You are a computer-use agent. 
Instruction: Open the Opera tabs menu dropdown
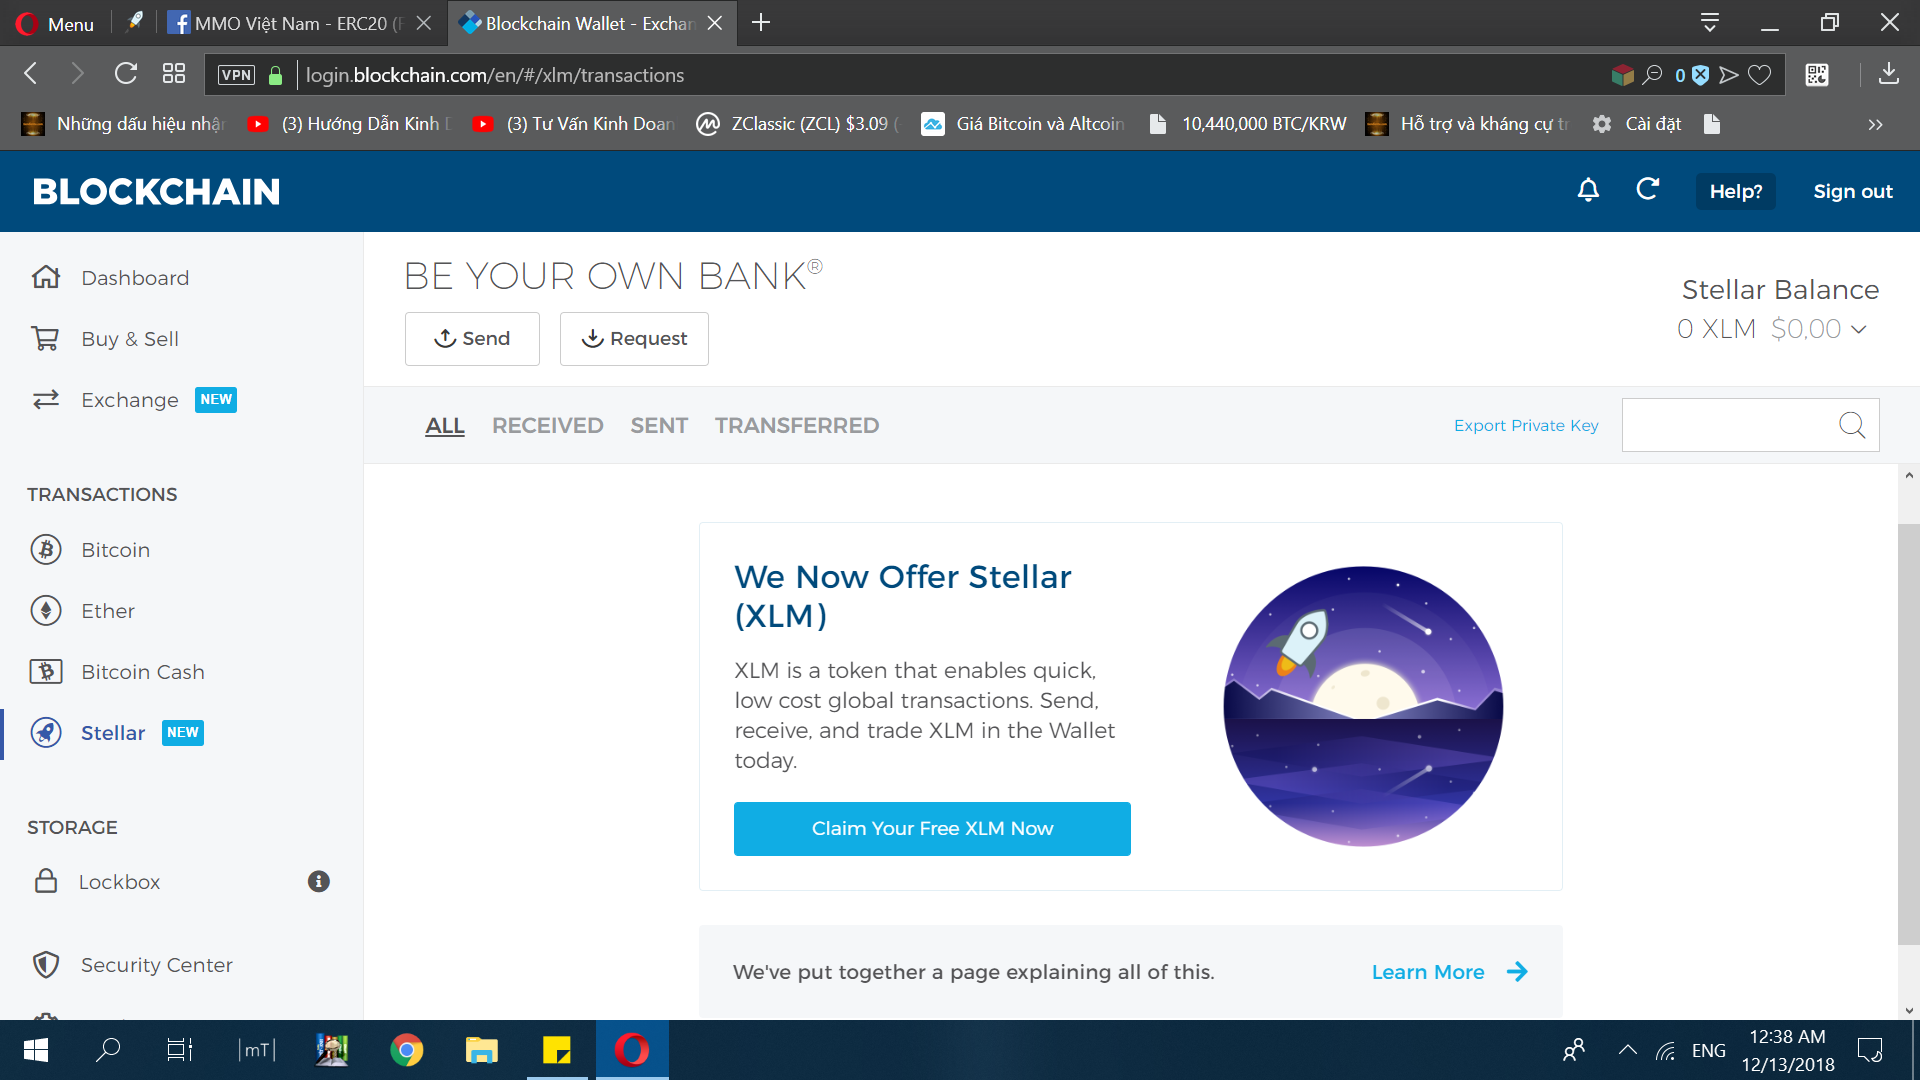pos(1709,22)
